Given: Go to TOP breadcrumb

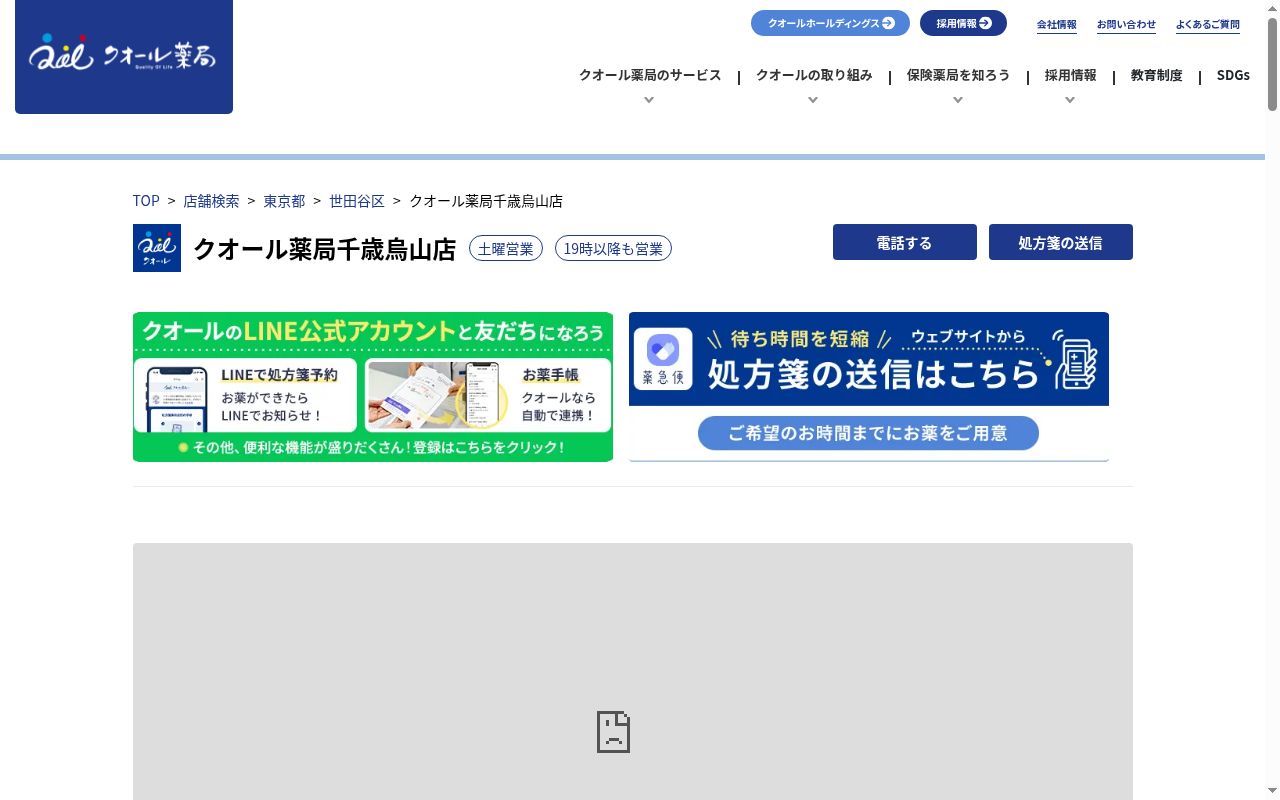Looking at the screenshot, I should (146, 201).
